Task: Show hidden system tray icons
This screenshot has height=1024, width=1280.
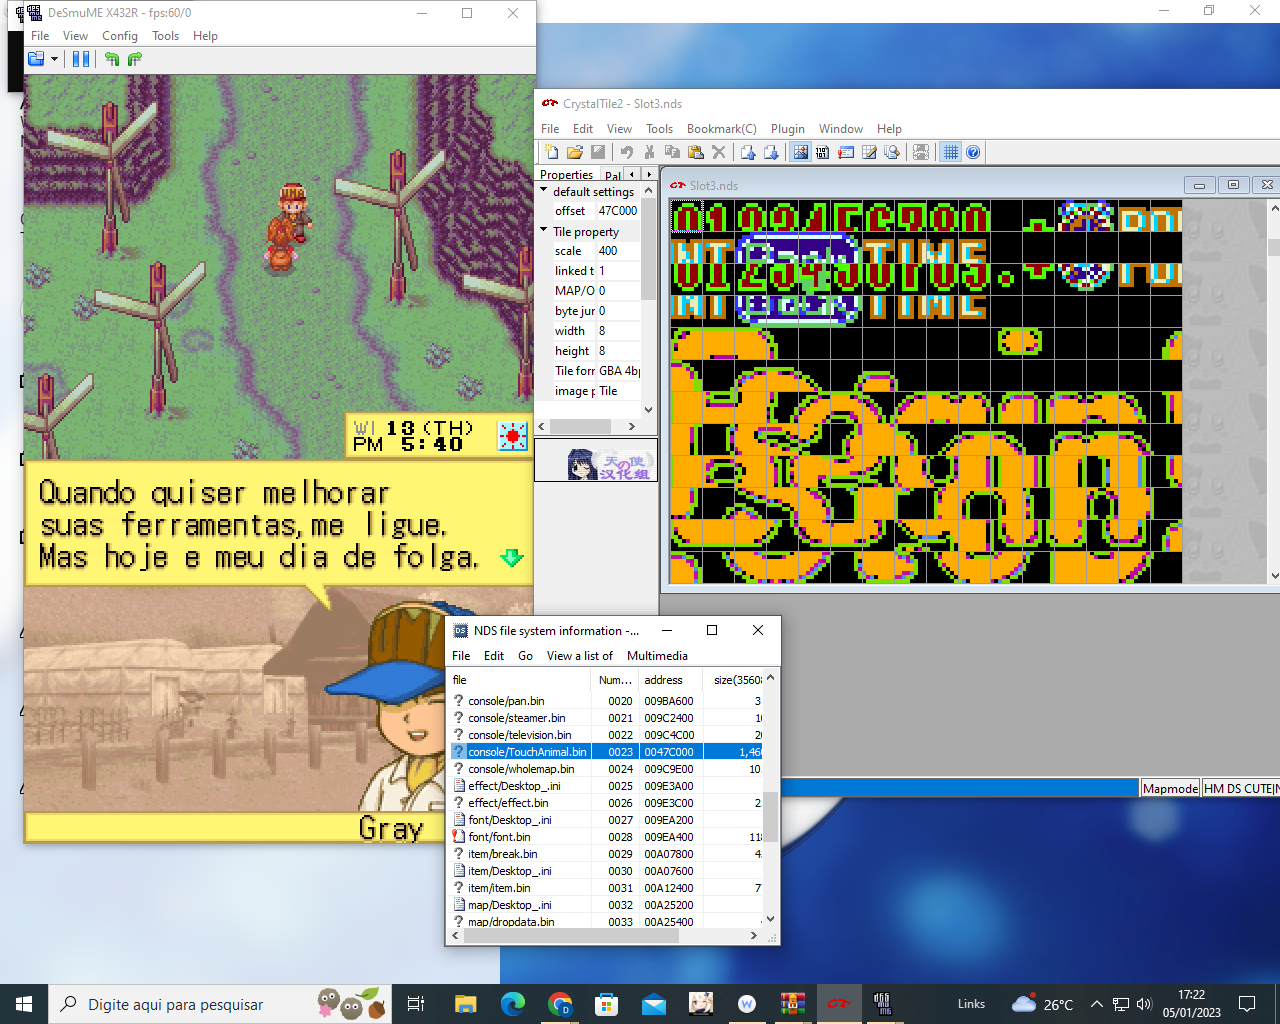Action: click(x=1097, y=1004)
